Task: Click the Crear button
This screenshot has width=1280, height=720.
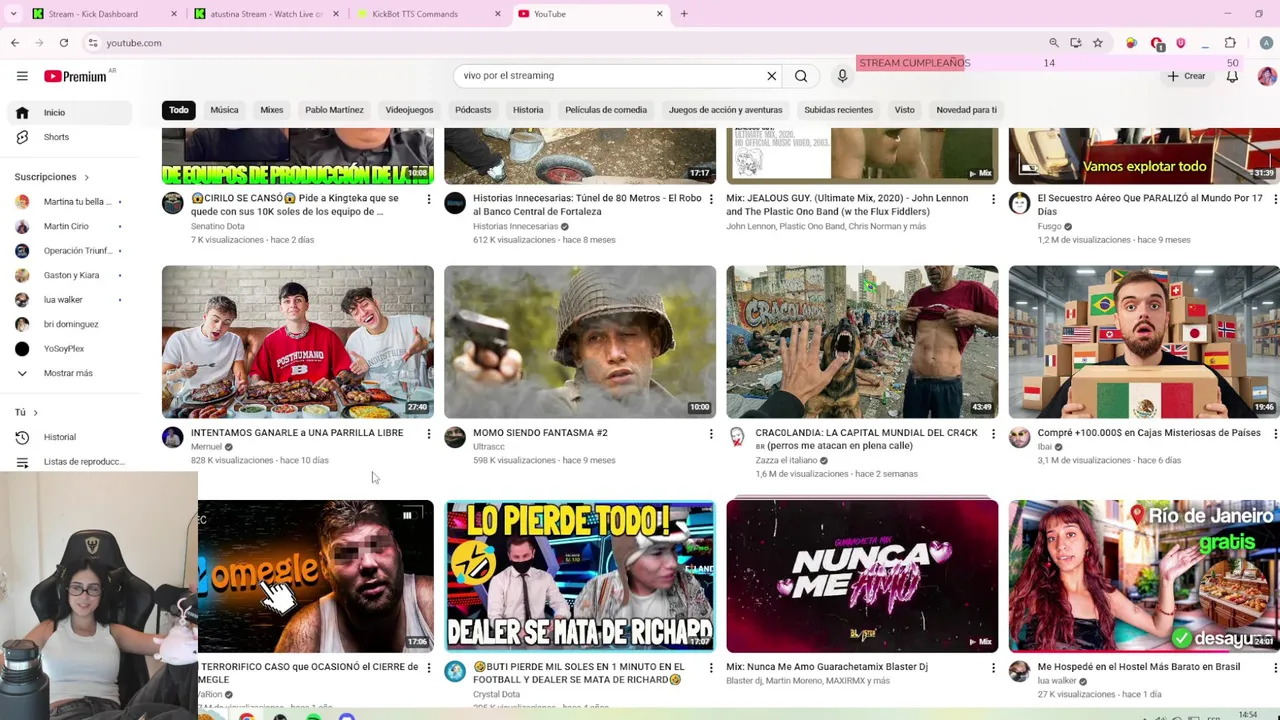Action: 1186,76
